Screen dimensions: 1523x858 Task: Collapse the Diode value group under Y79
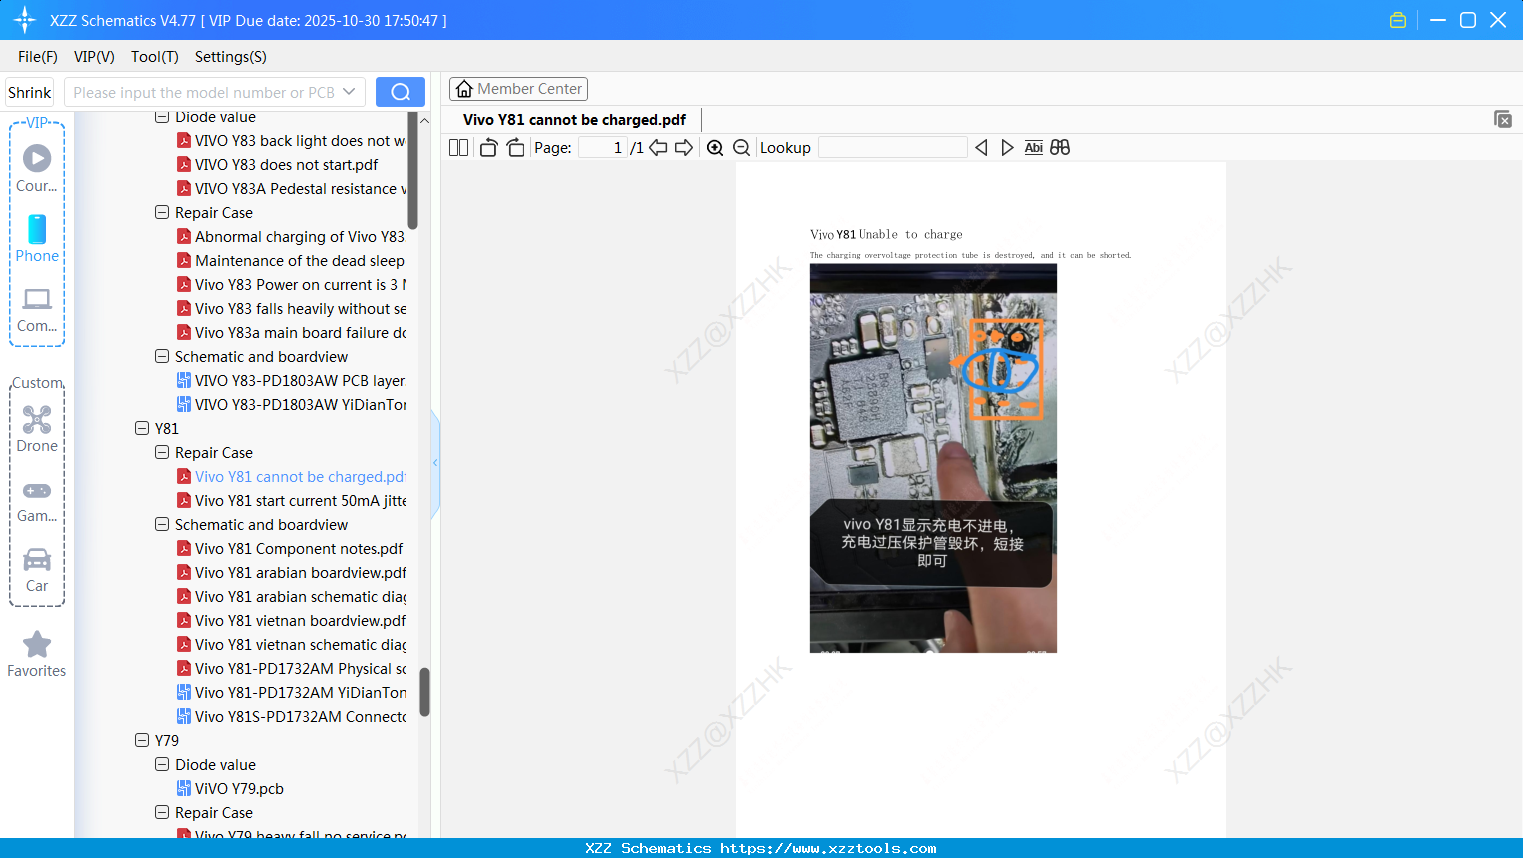coord(162,764)
